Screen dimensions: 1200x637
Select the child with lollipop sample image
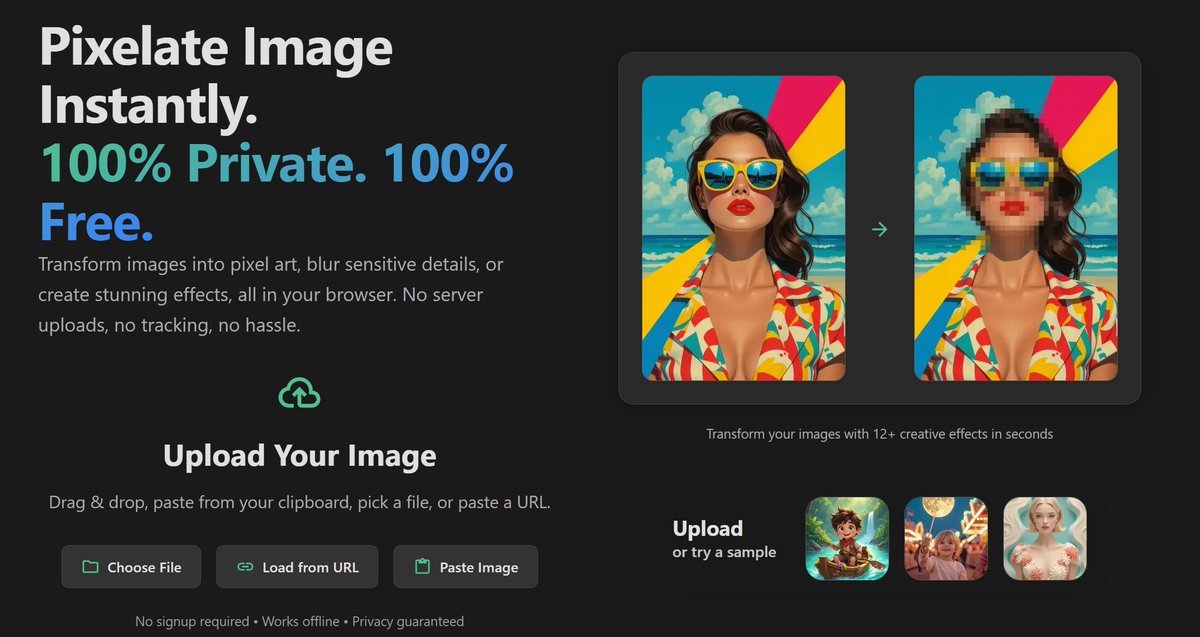(946, 539)
